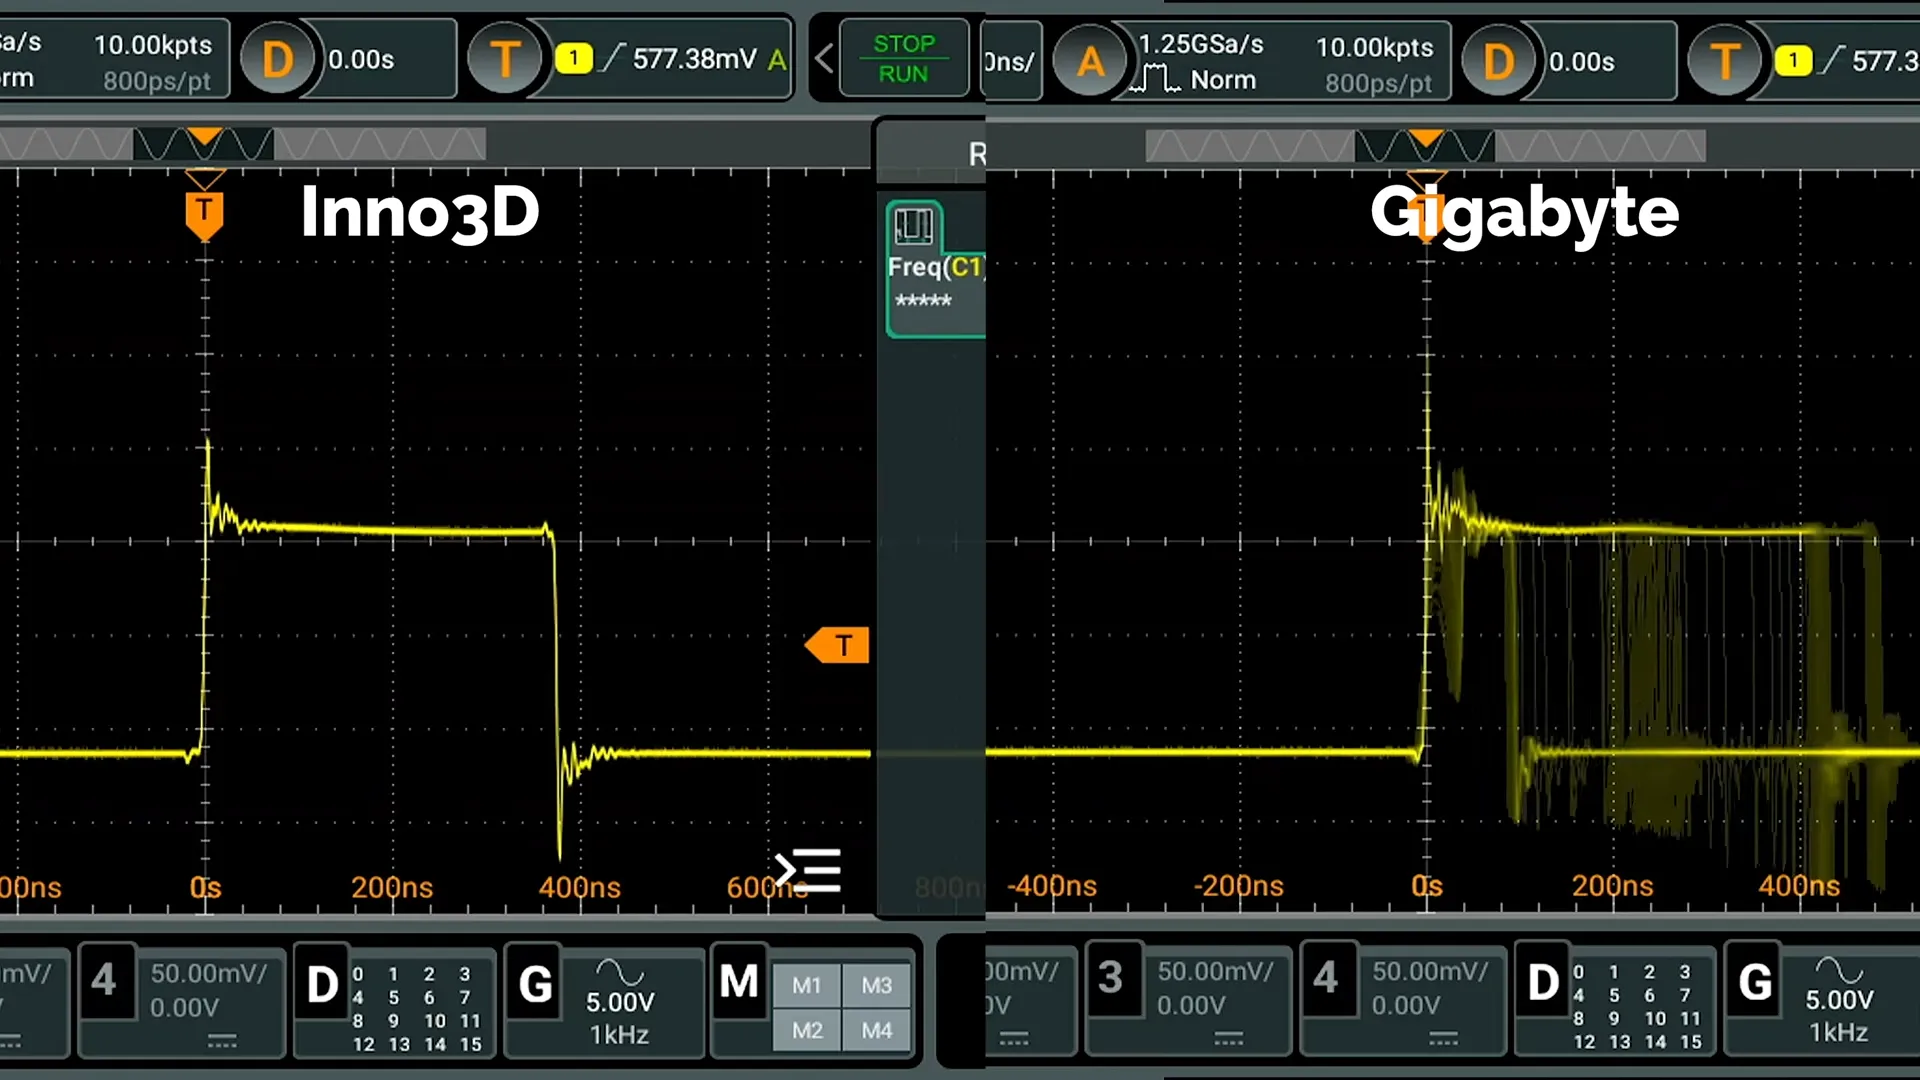Click the 5.00V amplitude in Inno3D generator box
Screen dimensions: 1920x1080
coord(620,1002)
